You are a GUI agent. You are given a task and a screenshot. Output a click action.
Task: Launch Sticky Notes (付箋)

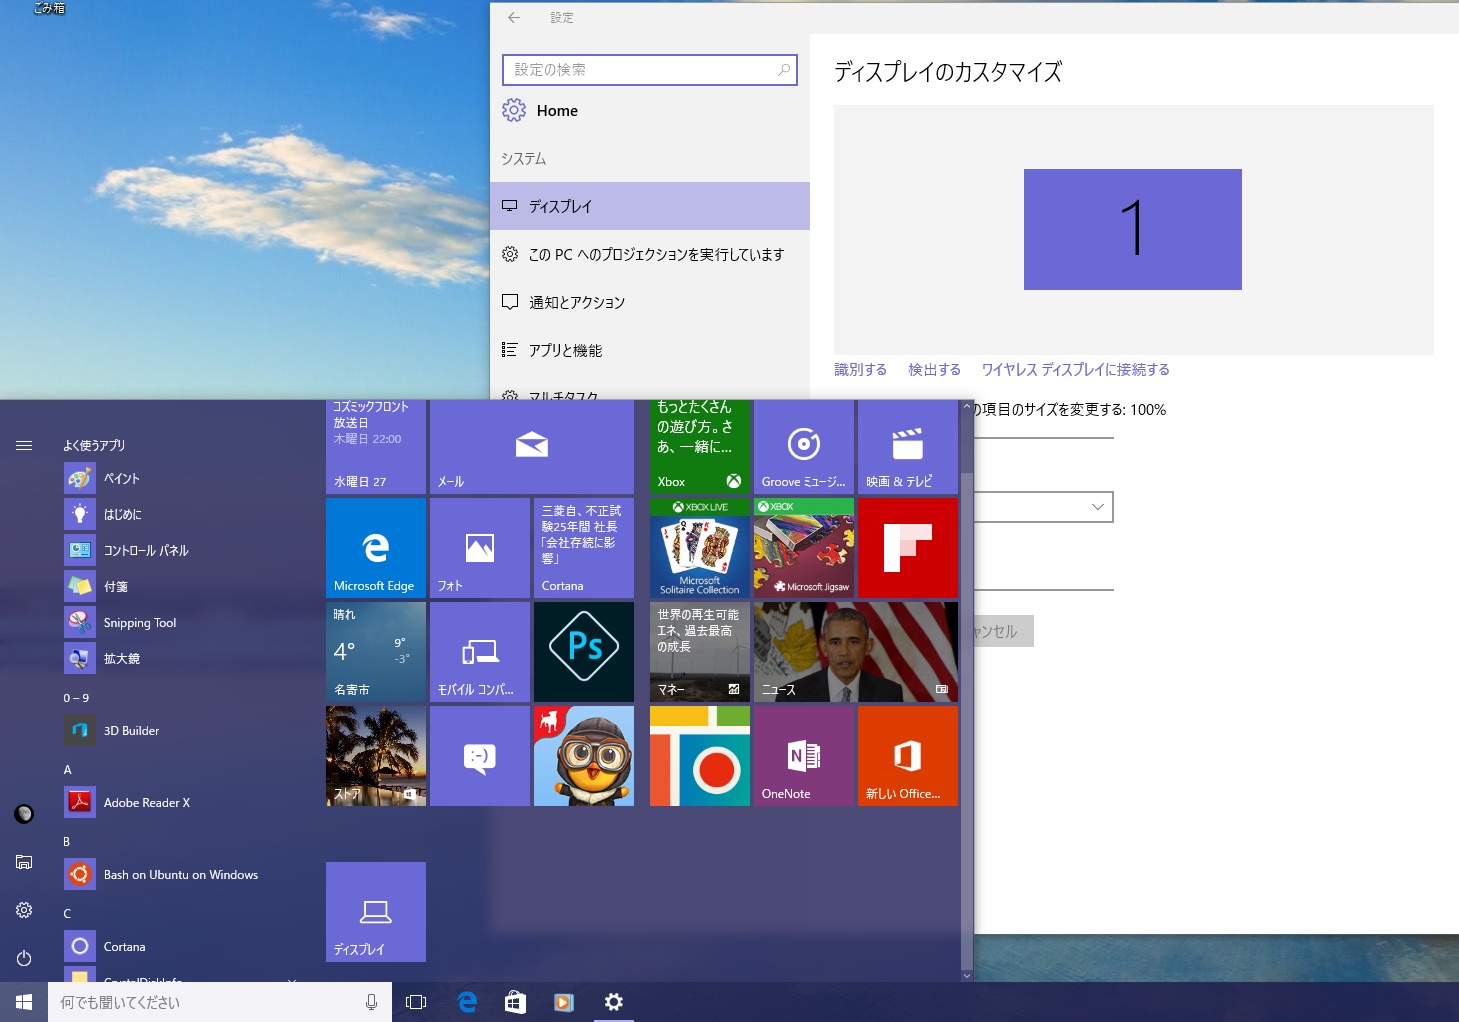[180, 586]
